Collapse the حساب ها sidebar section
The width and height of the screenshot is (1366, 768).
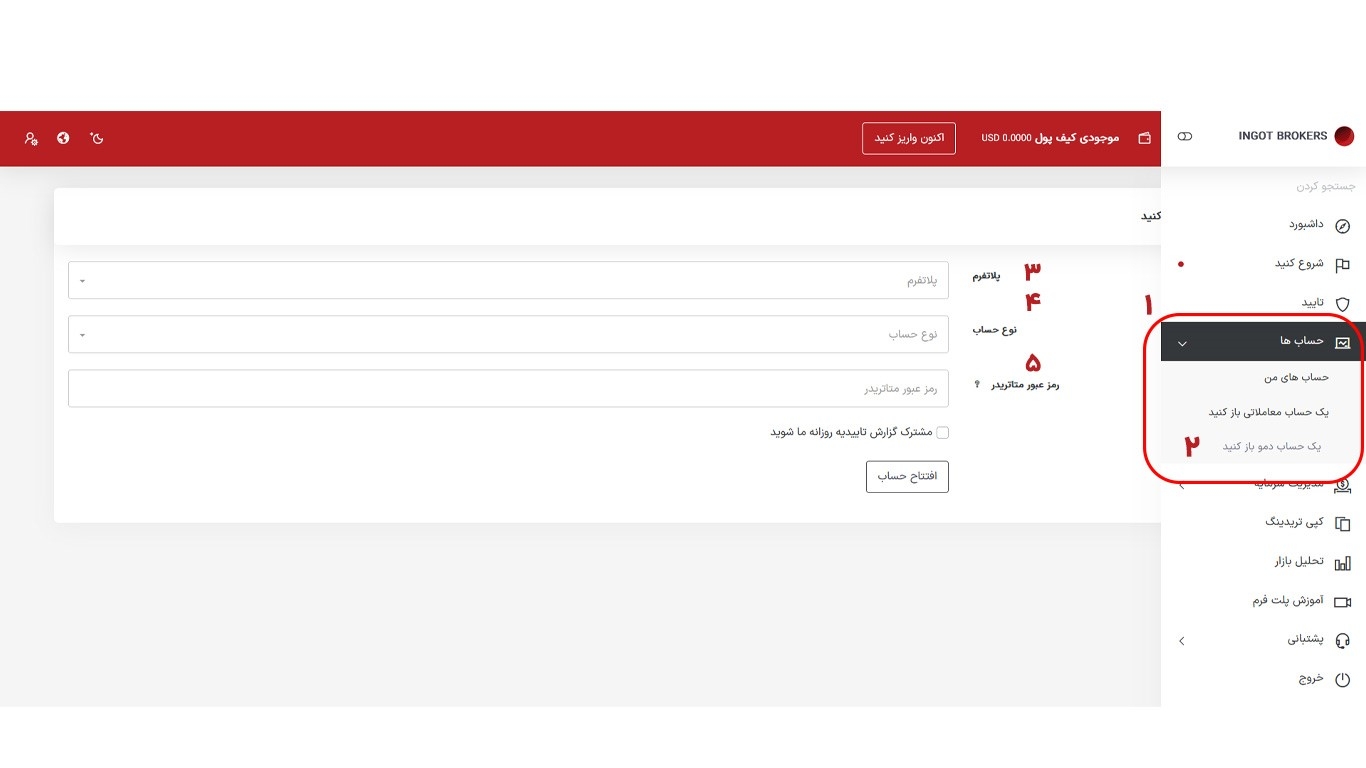click(1182, 342)
